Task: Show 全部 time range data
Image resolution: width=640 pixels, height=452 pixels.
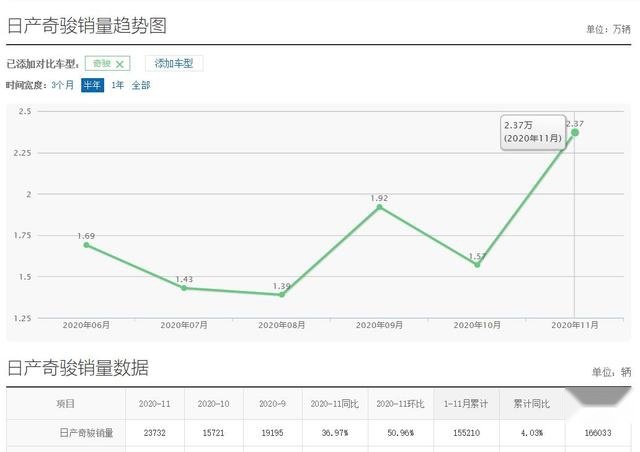Action: coord(141,85)
